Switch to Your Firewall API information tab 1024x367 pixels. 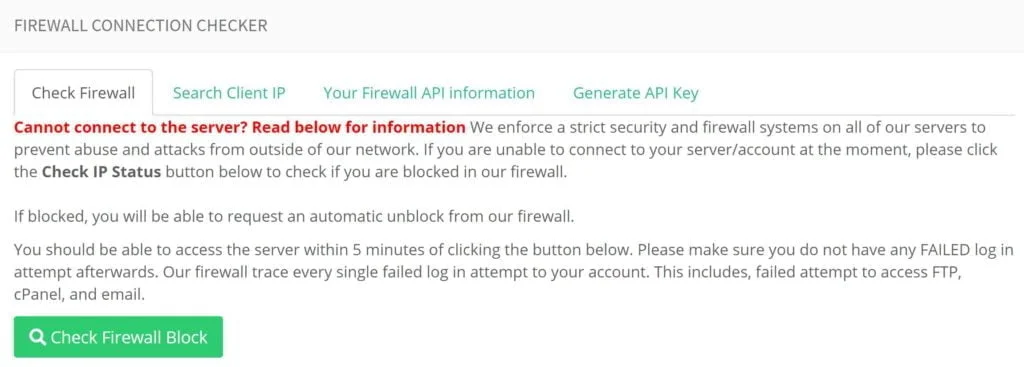tap(429, 93)
